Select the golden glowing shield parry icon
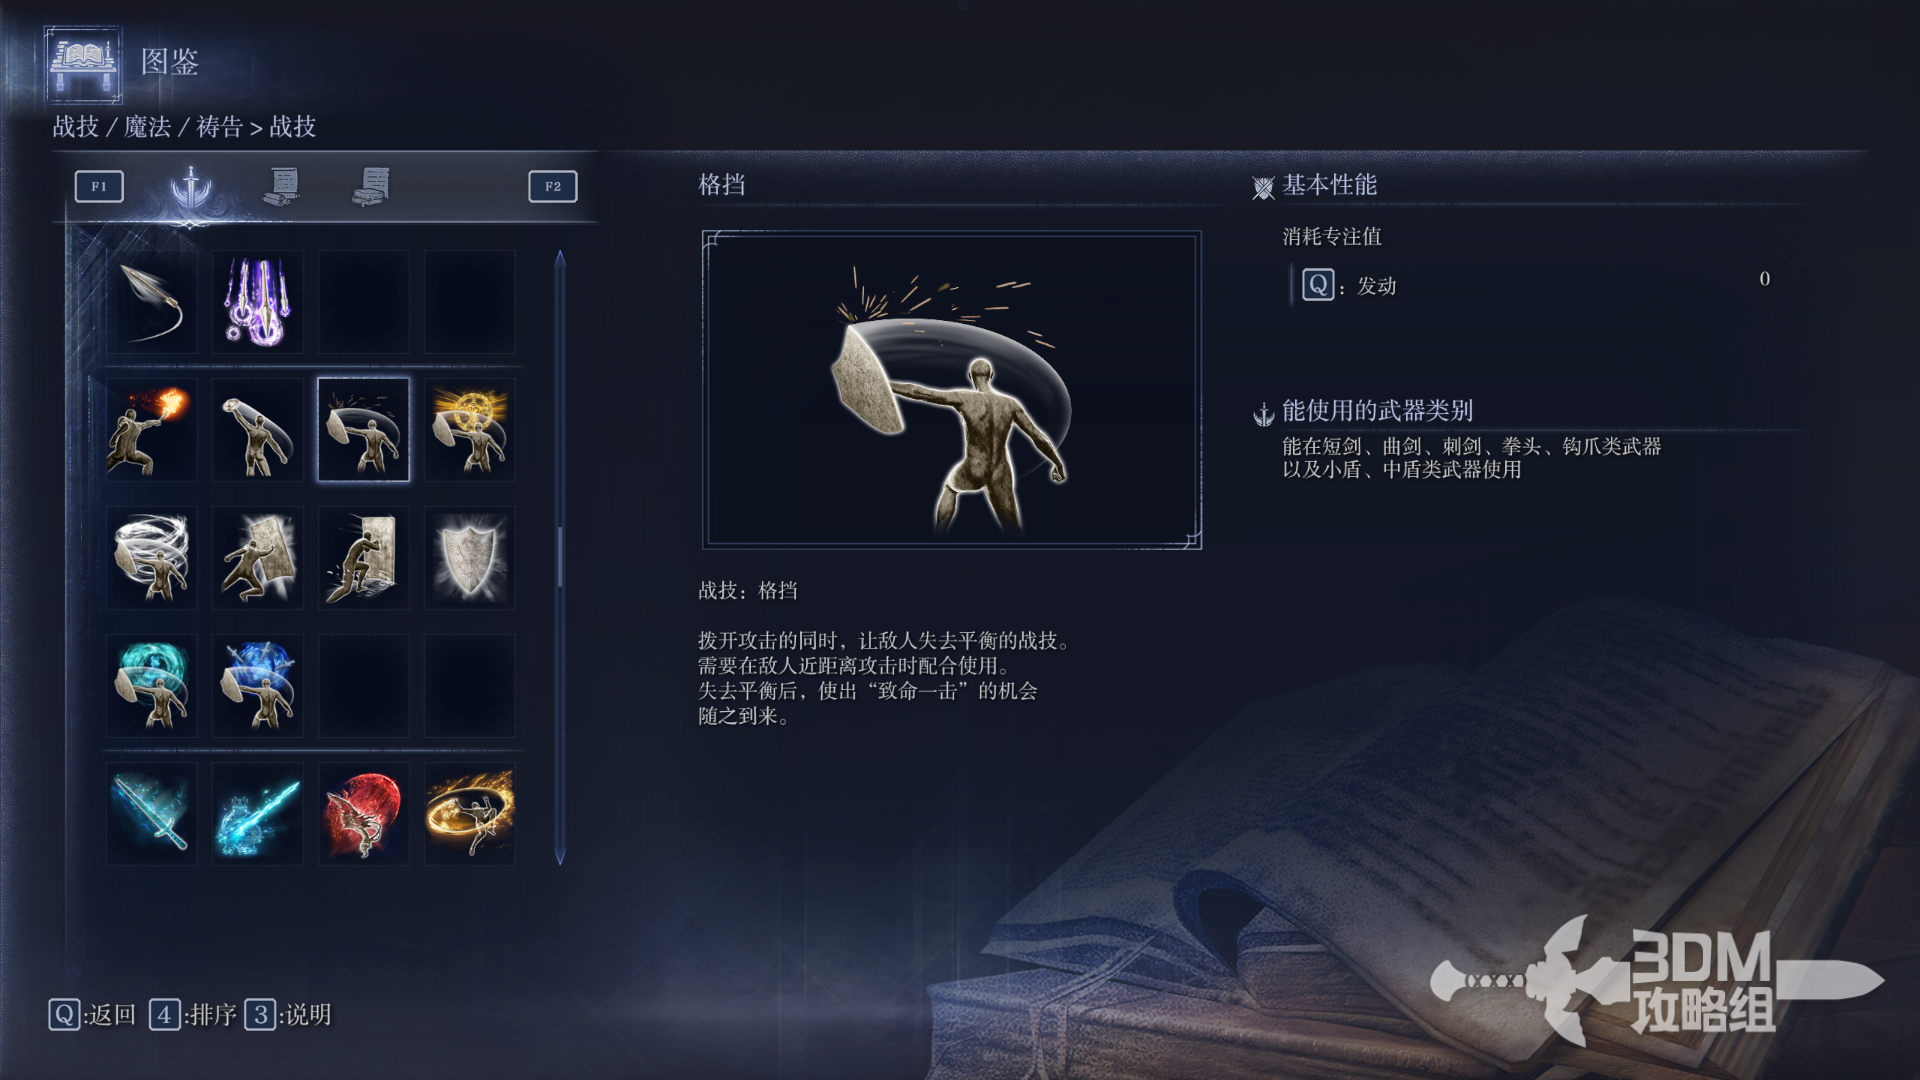The width and height of the screenshot is (1920, 1080). pyautogui.click(x=470, y=430)
